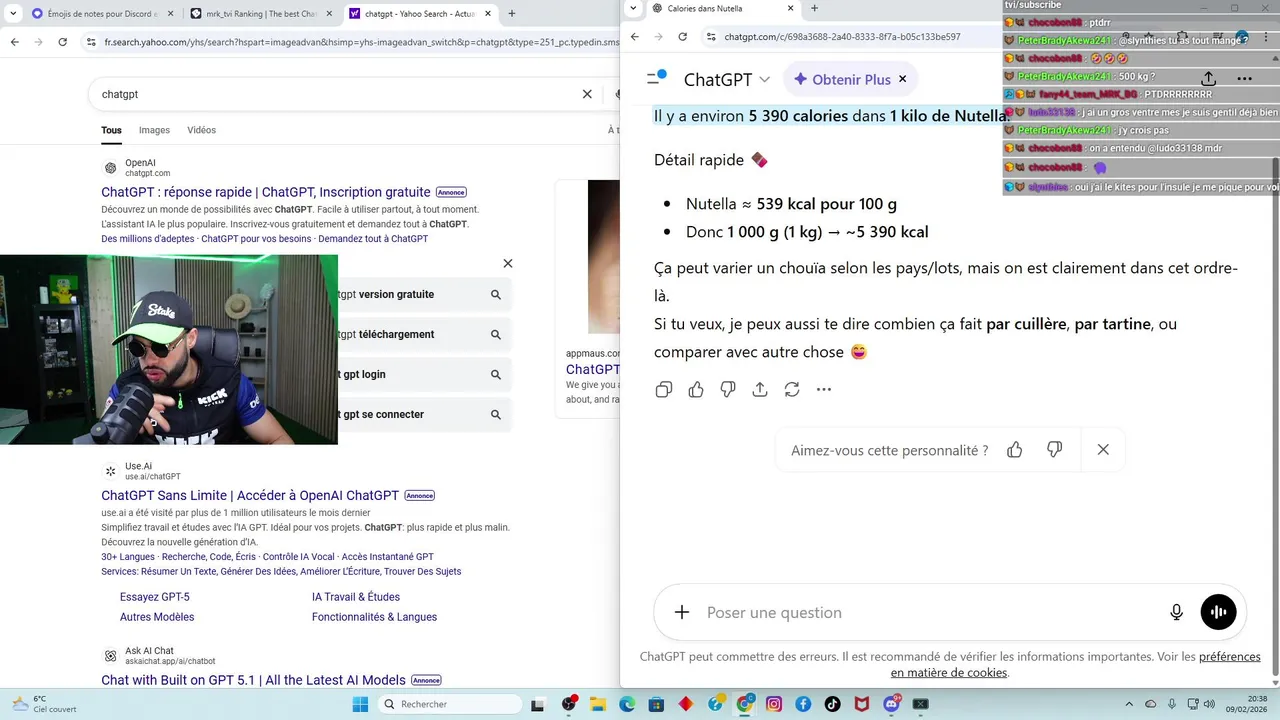
Task: Open the conversation three-dot options menu
Action: point(1244,78)
